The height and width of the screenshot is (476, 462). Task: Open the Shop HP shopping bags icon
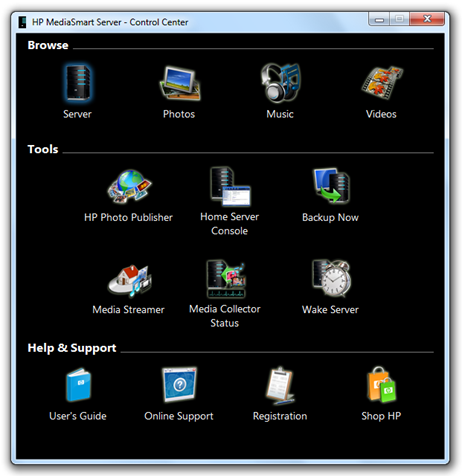(x=382, y=384)
